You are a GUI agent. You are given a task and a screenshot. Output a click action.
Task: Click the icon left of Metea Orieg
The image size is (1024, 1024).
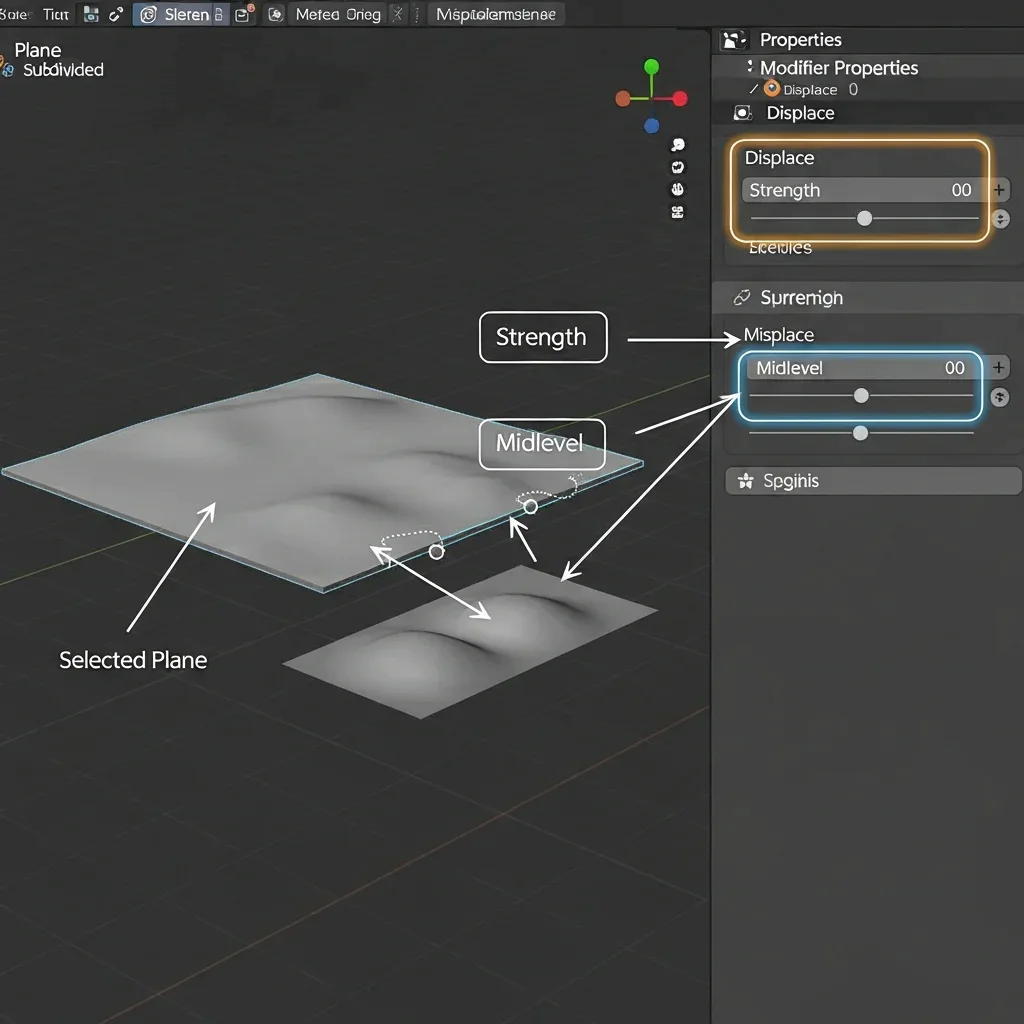pyautogui.click(x=276, y=14)
